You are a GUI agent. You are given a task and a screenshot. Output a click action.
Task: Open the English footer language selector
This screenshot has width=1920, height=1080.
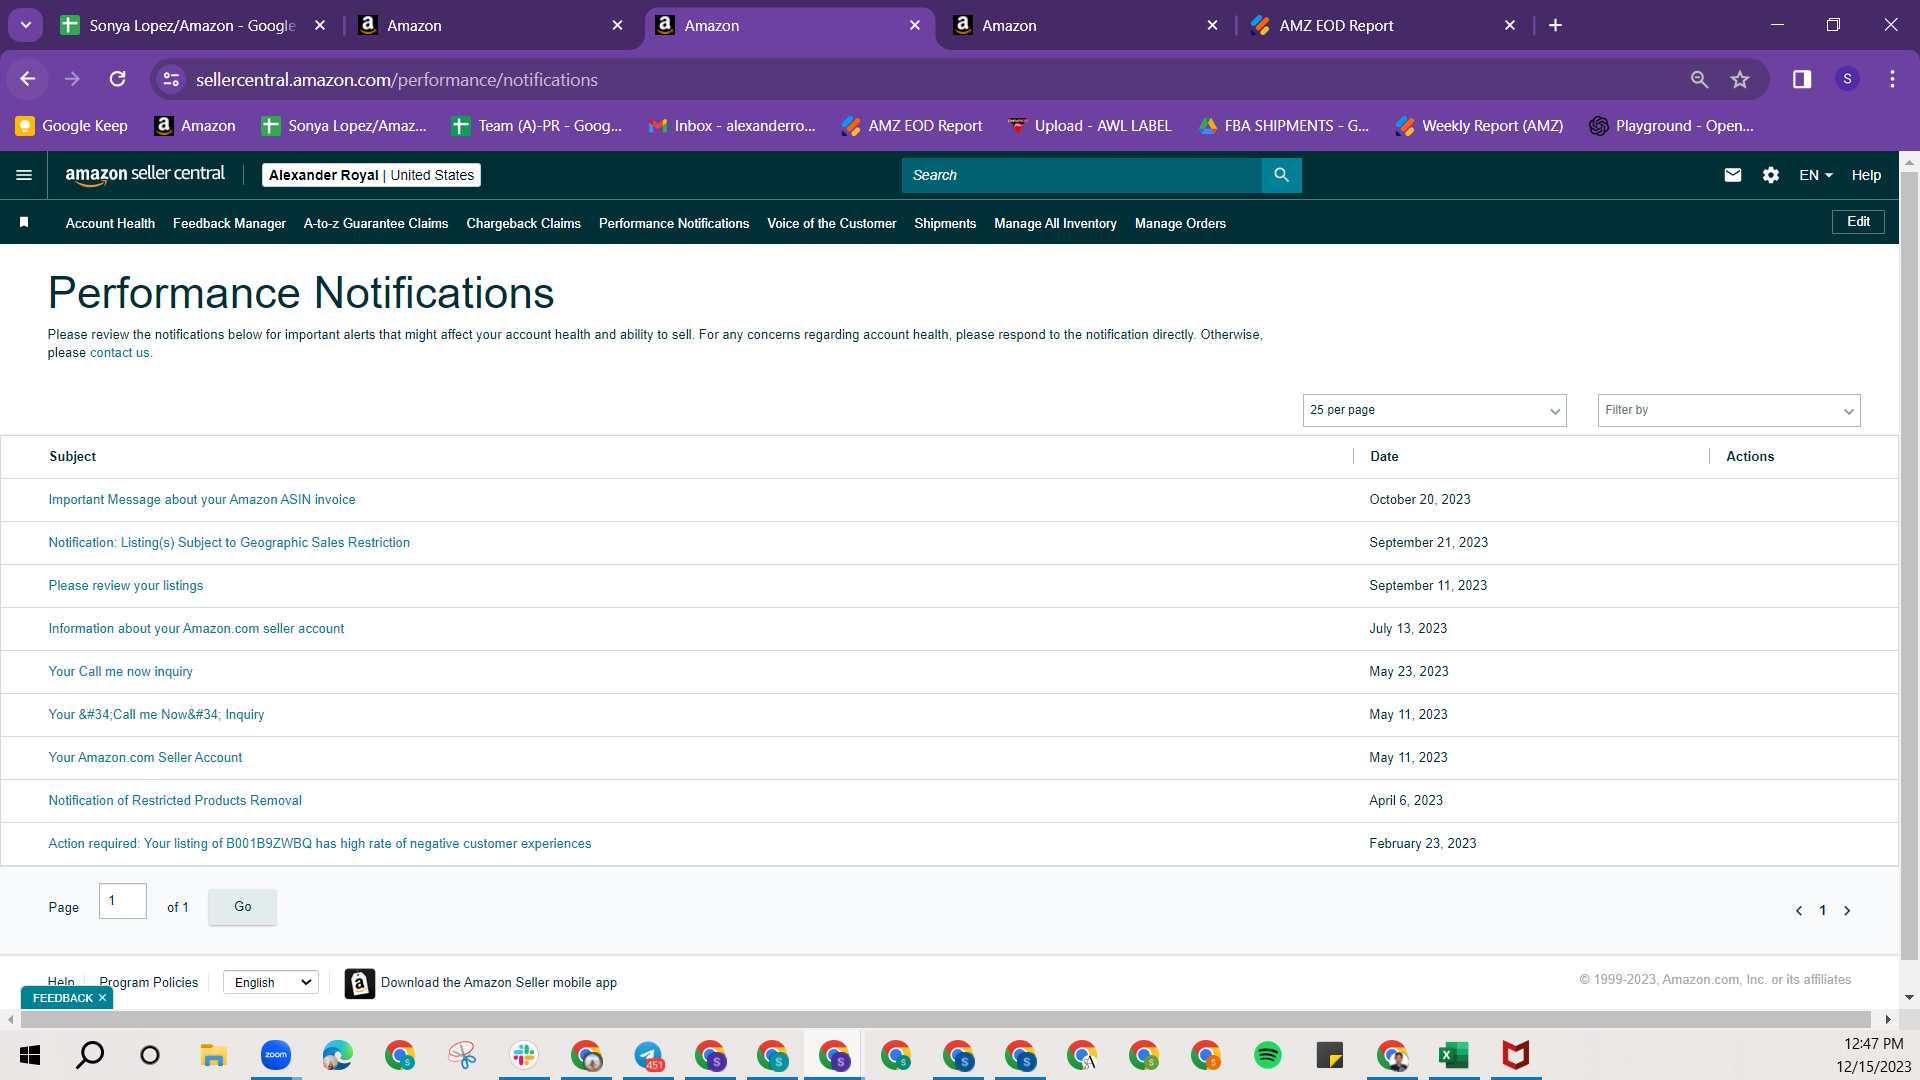pyautogui.click(x=271, y=983)
